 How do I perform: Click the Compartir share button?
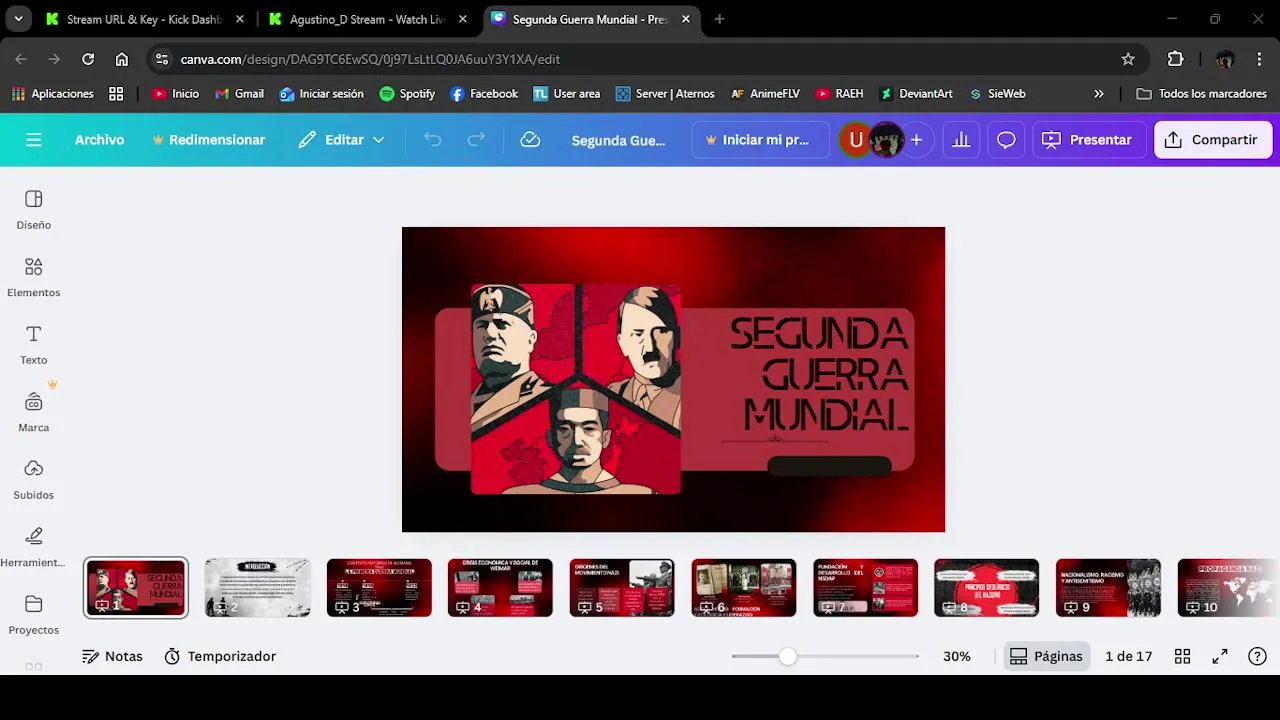pos(1212,140)
